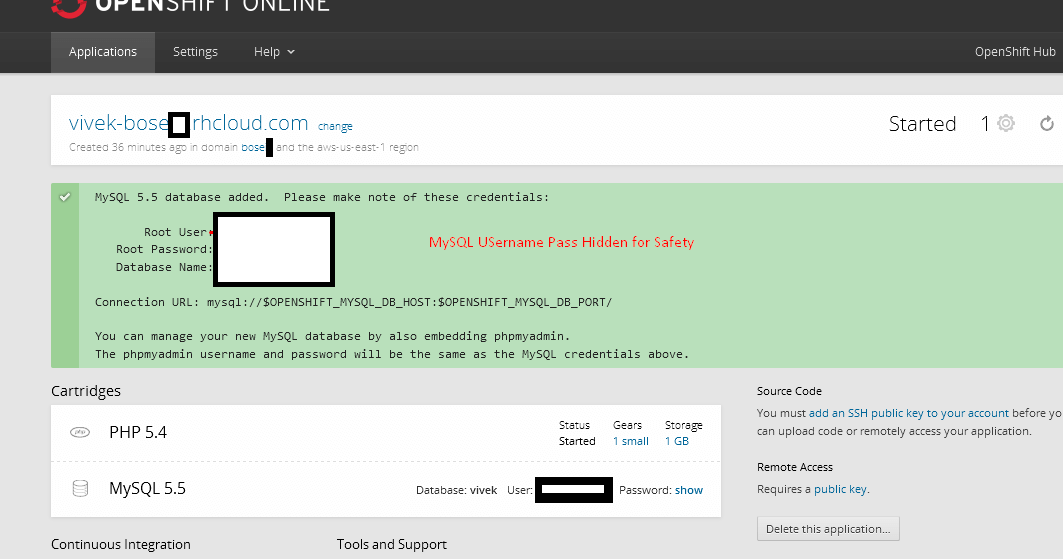Click the Database Name label
This screenshot has height=559, width=1063.
point(164,267)
